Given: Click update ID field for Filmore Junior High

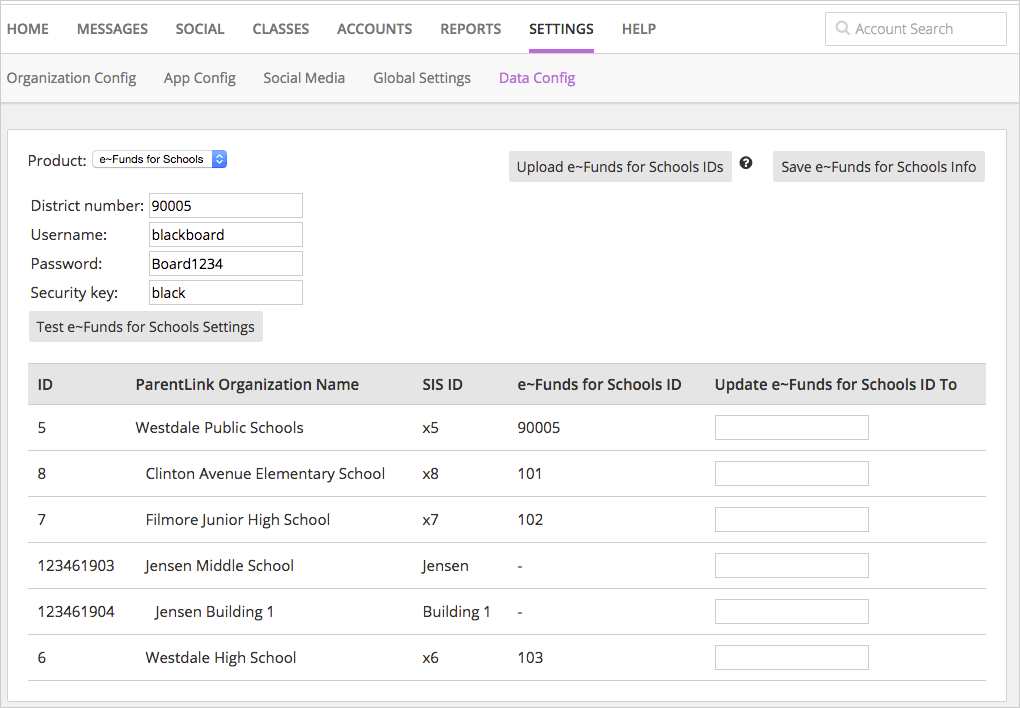Looking at the screenshot, I should click(792, 519).
